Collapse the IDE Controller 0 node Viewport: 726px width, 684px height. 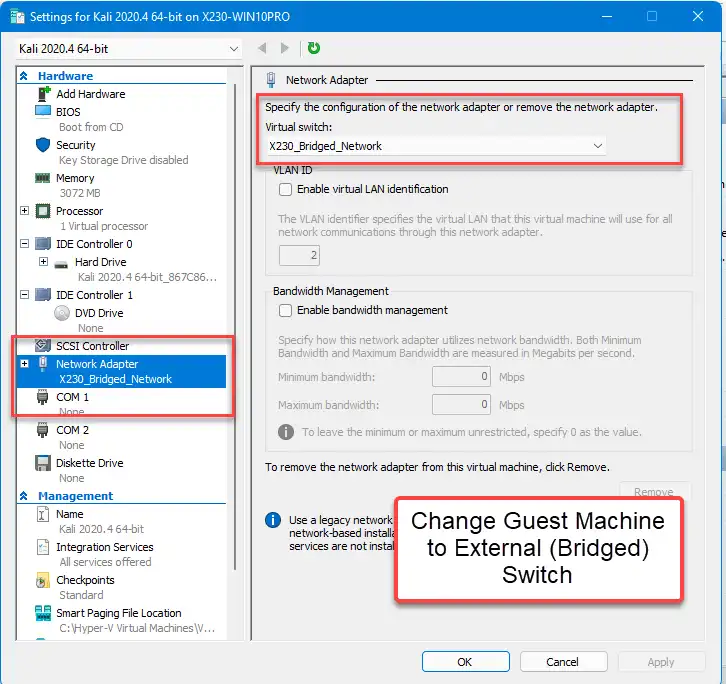tap(25, 244)
